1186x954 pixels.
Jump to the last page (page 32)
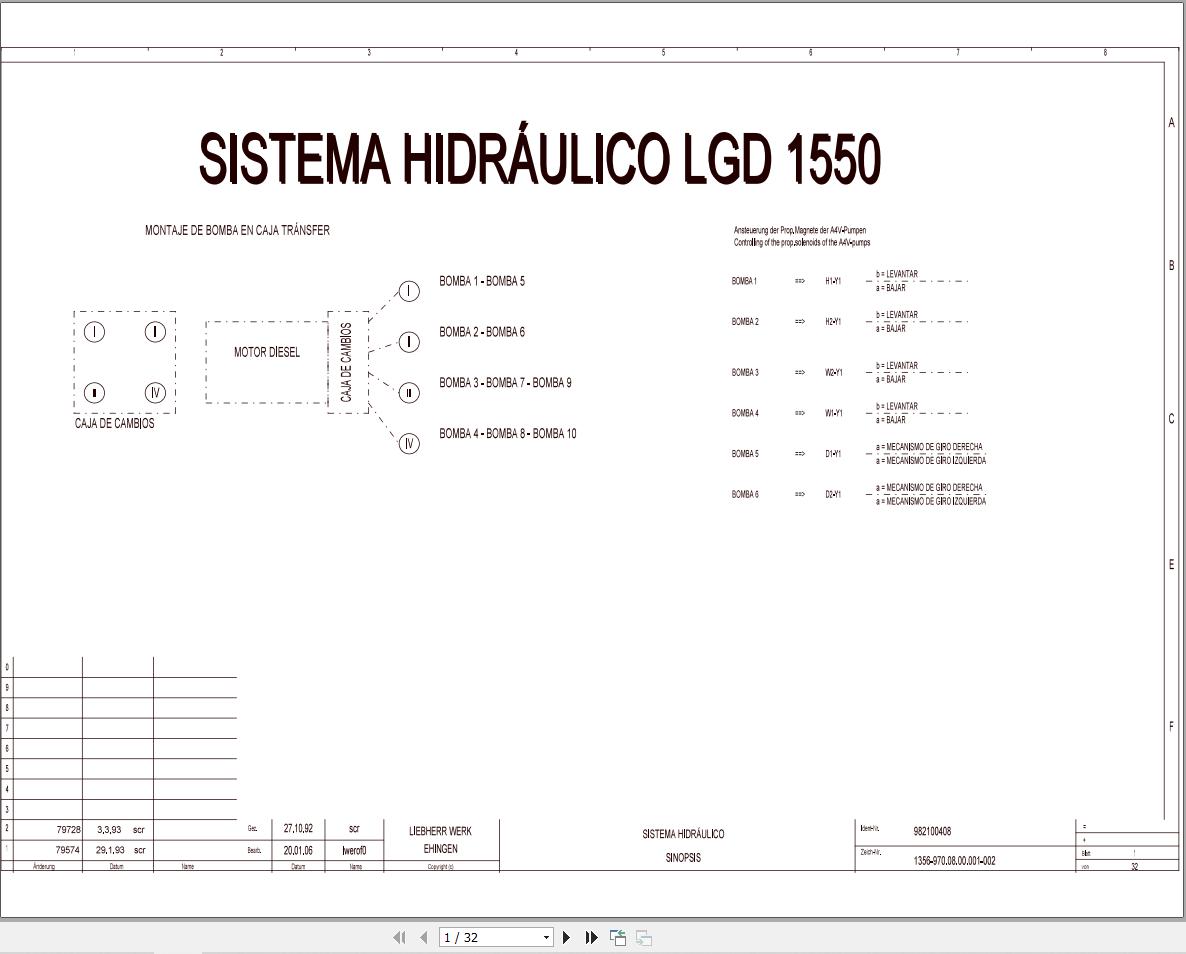(590, 937)
